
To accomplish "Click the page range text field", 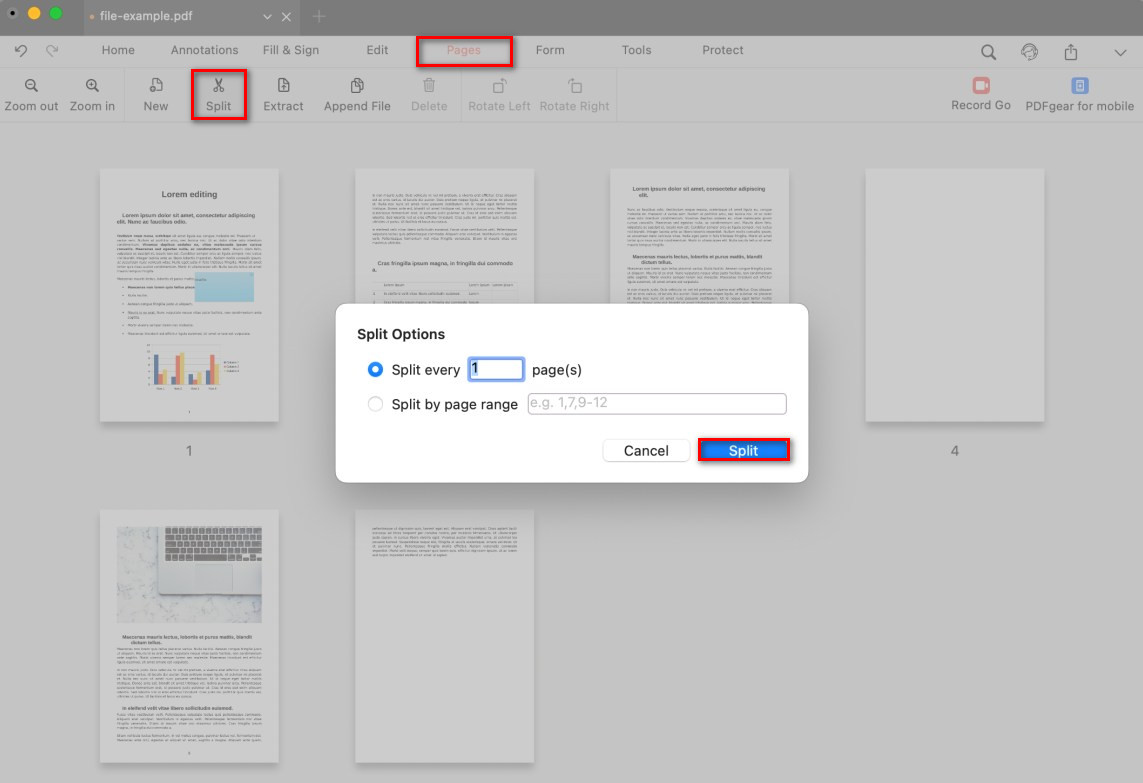I will point(657,404).
